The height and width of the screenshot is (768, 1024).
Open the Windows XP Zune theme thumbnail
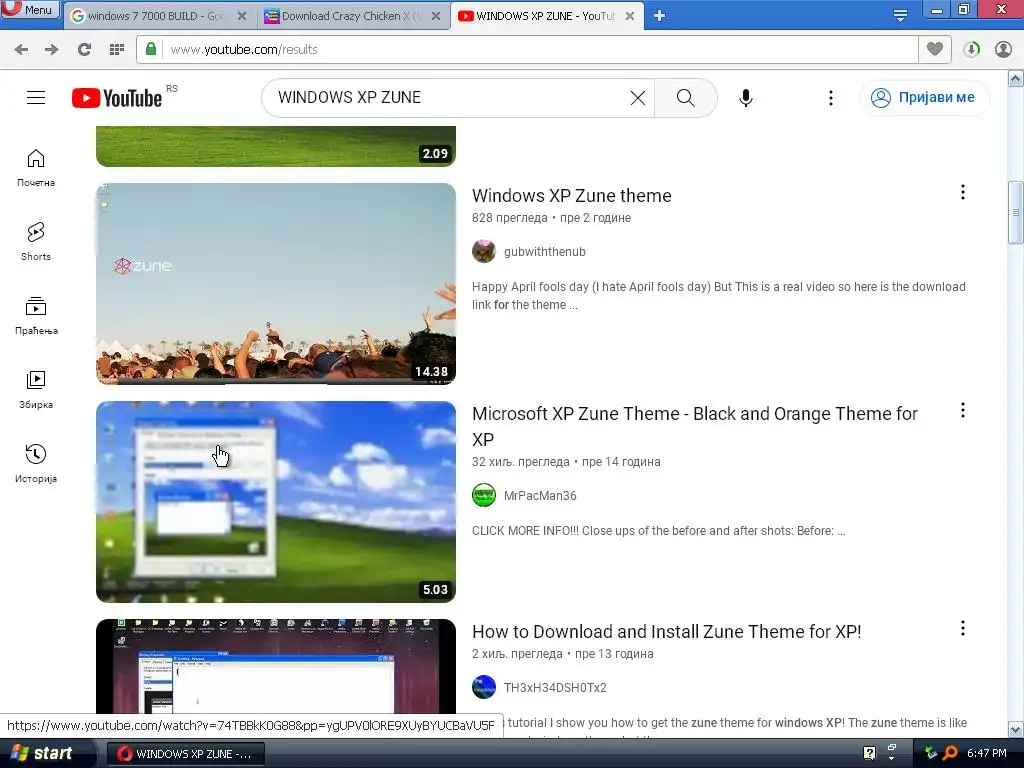pos(276,283)
